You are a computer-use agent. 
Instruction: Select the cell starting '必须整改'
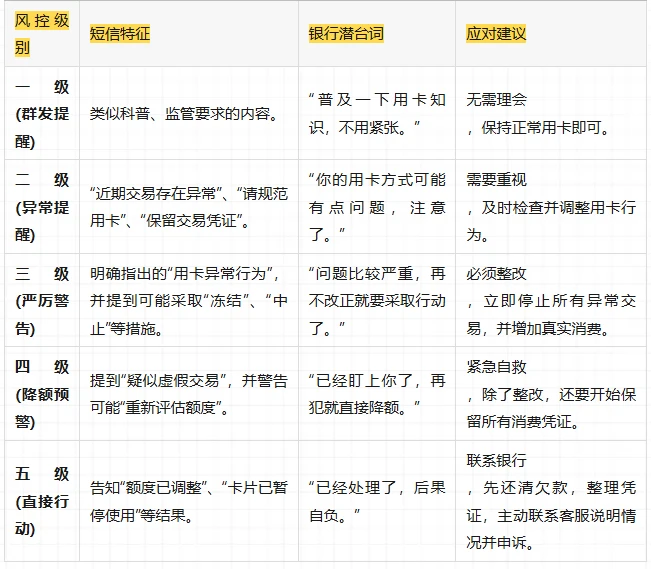click(551, 300)
